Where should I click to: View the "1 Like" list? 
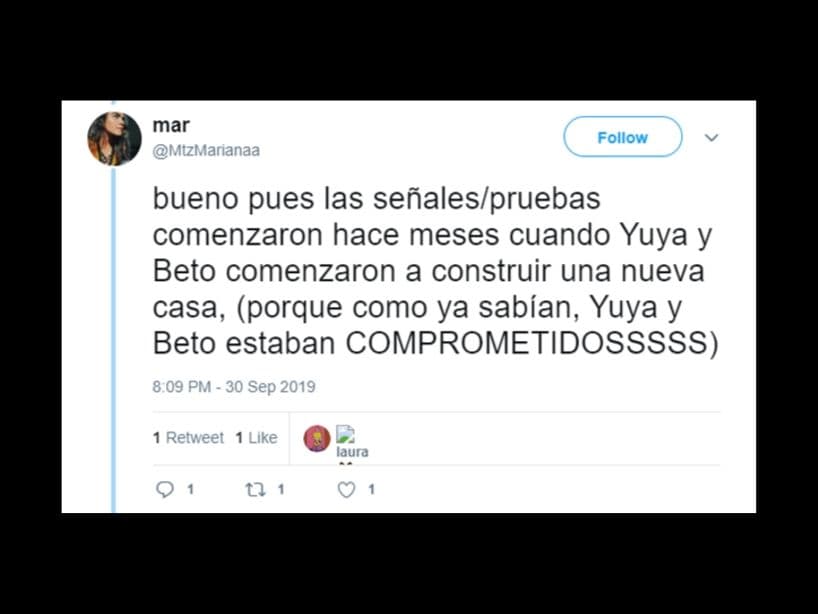pyautogui.click(x=256, y=437)
